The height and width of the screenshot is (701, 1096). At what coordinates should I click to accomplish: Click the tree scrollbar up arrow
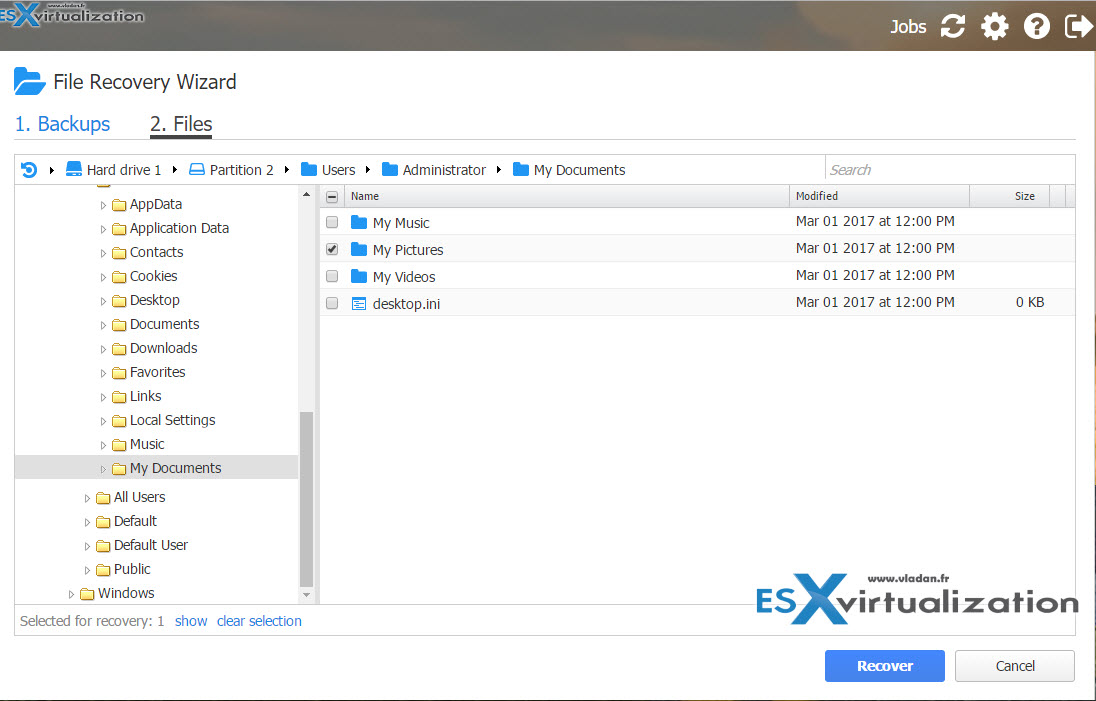coord(306,194)
